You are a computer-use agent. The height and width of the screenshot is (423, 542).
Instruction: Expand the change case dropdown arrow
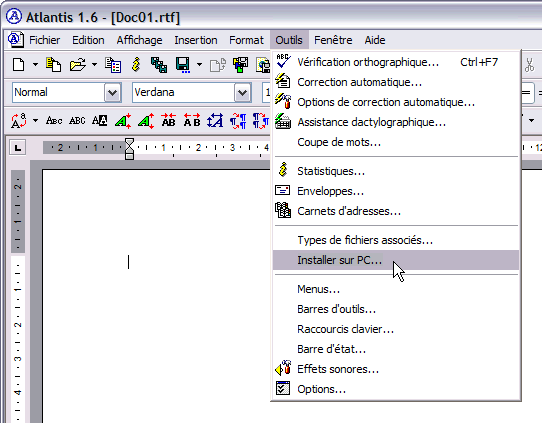(35, 121)
